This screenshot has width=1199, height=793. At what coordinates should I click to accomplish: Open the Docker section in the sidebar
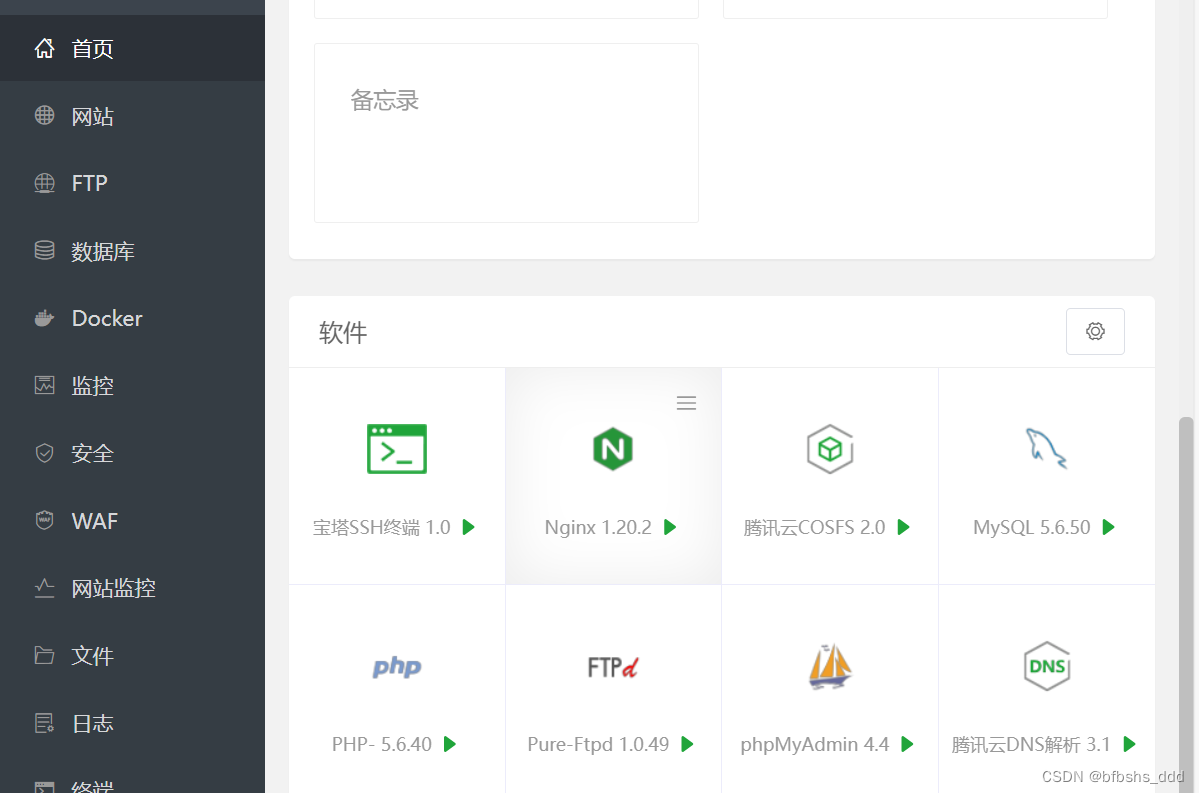point(105,318)
